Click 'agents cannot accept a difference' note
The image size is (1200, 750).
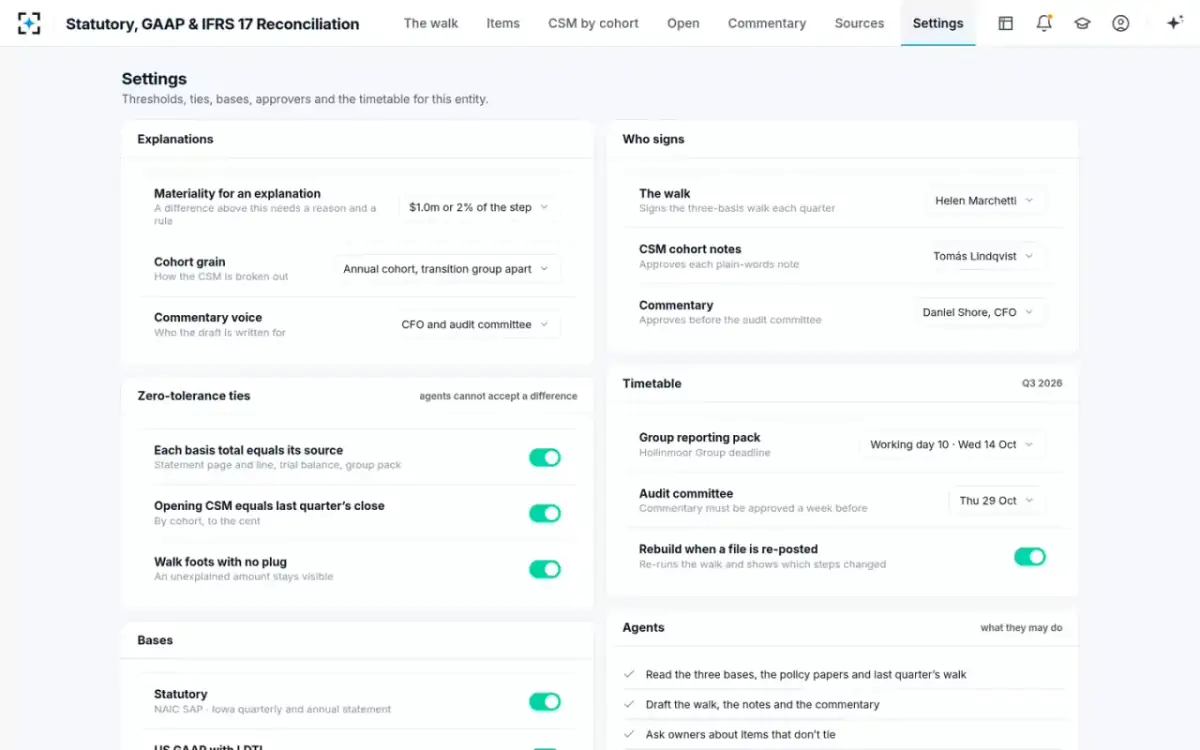pyautogui.click(x=498, y=396)
